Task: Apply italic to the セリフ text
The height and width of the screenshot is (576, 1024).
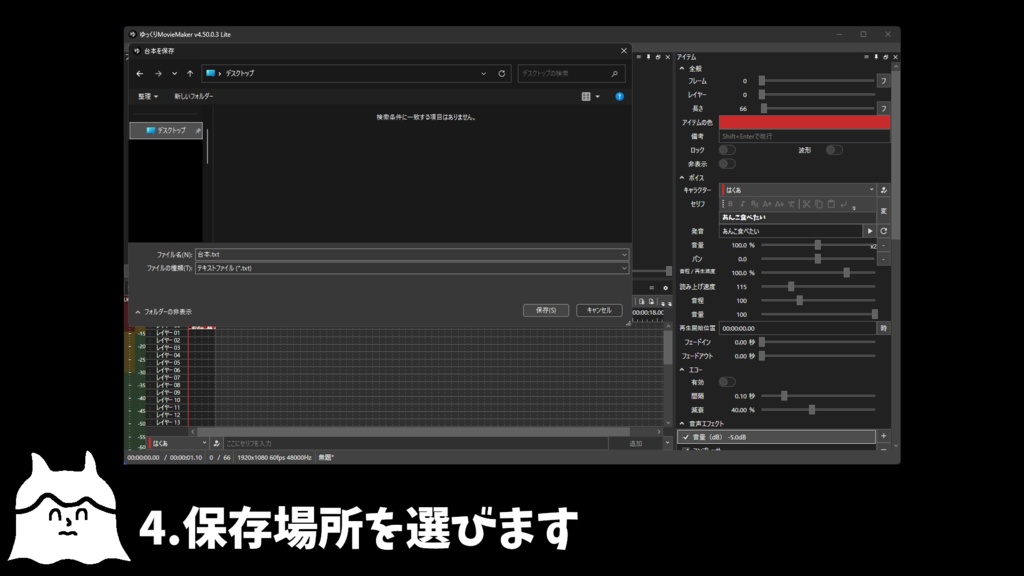Action: 743,204
